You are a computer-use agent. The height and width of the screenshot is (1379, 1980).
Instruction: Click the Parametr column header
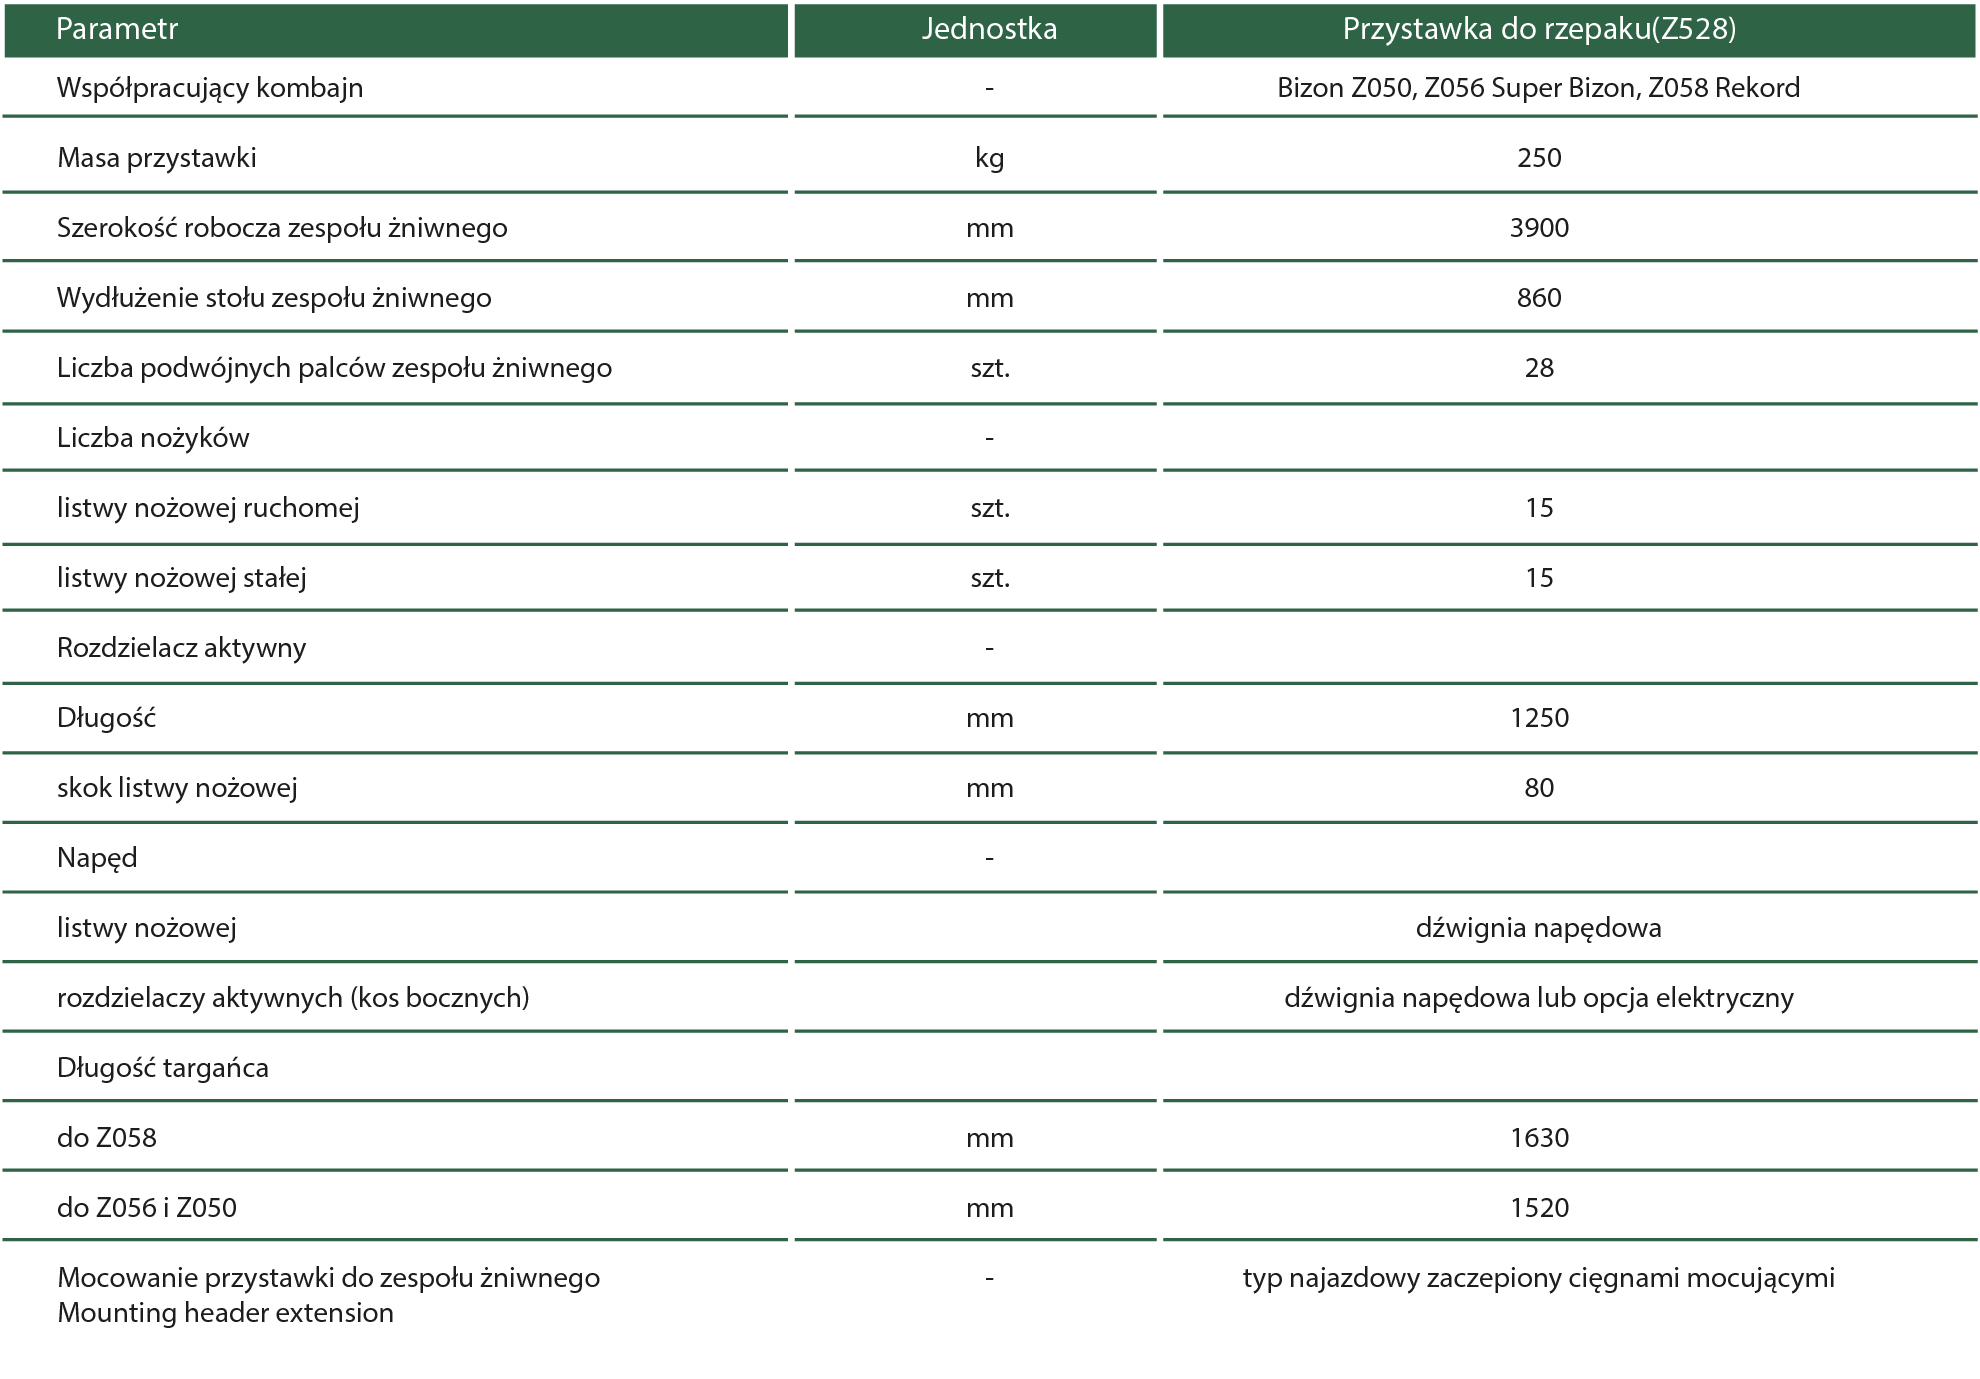[117, 29]
